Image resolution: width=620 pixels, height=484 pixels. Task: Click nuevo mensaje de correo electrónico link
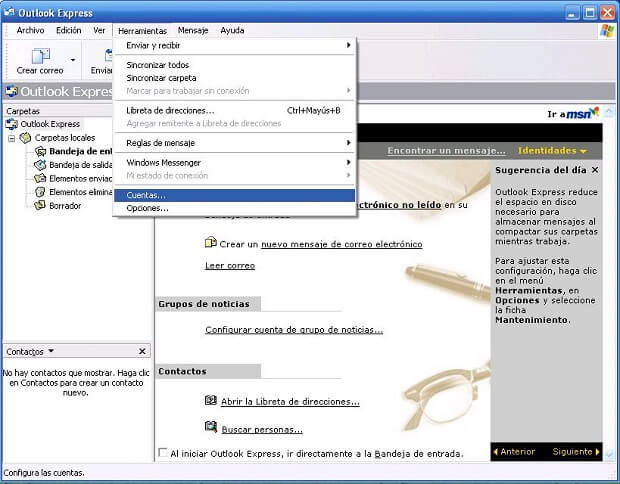[342, 244]
